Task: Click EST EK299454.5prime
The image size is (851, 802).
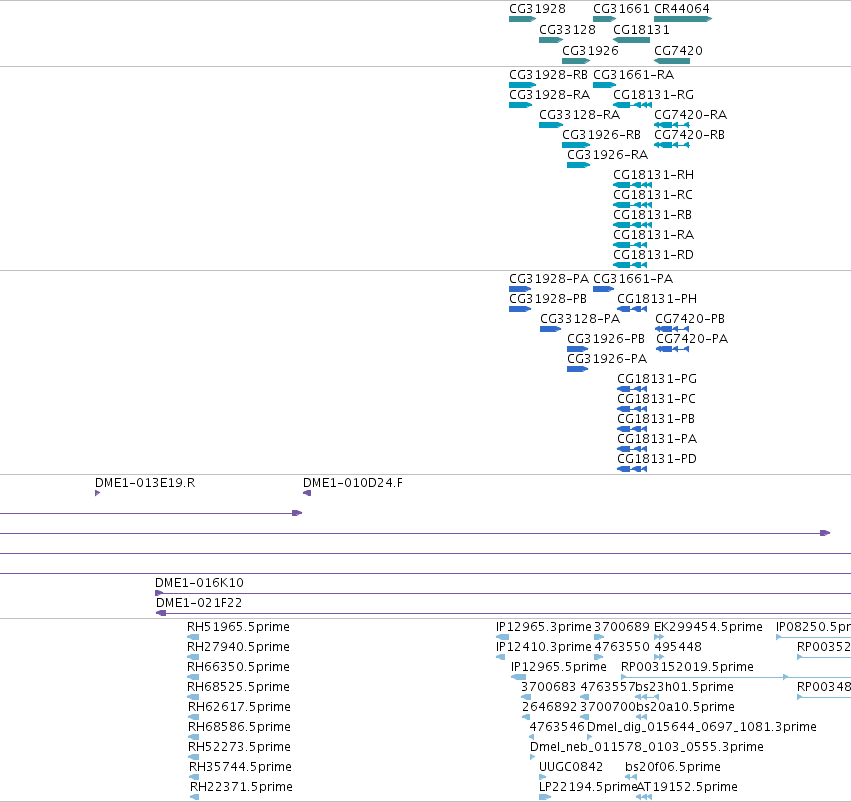Action: (659, 638)
